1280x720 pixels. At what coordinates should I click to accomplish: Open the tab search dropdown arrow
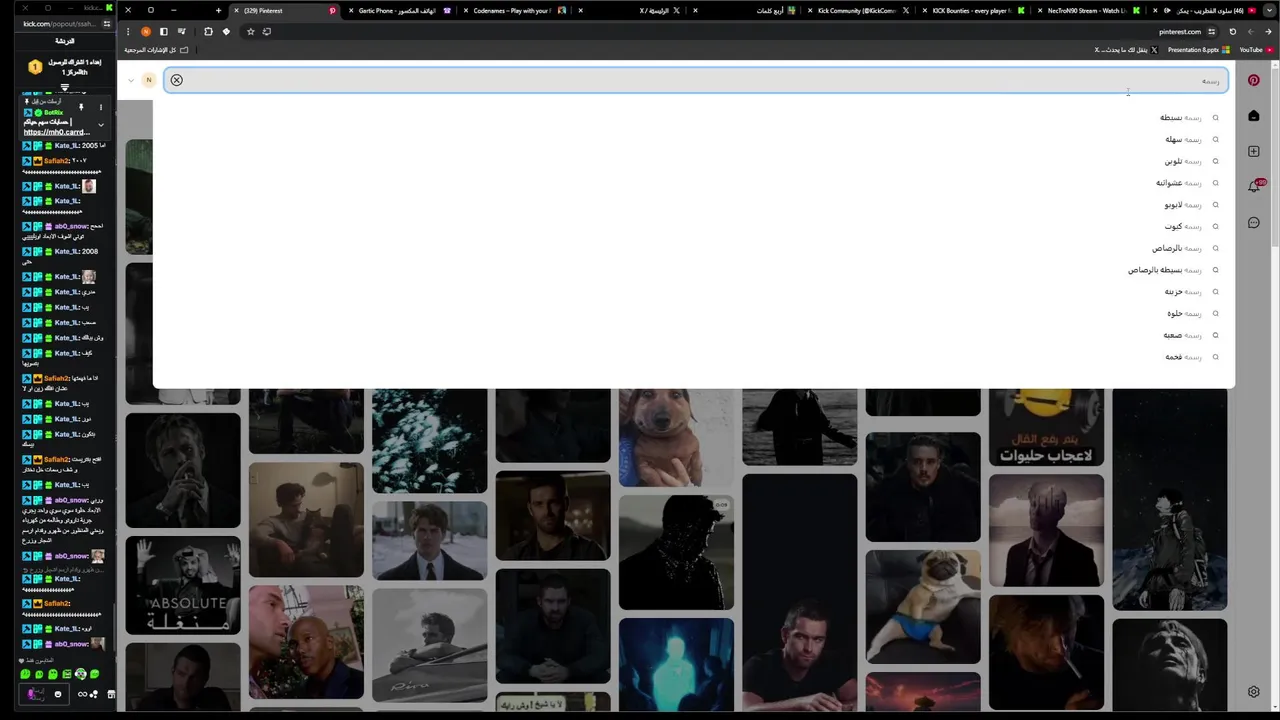click(1269, 11)
